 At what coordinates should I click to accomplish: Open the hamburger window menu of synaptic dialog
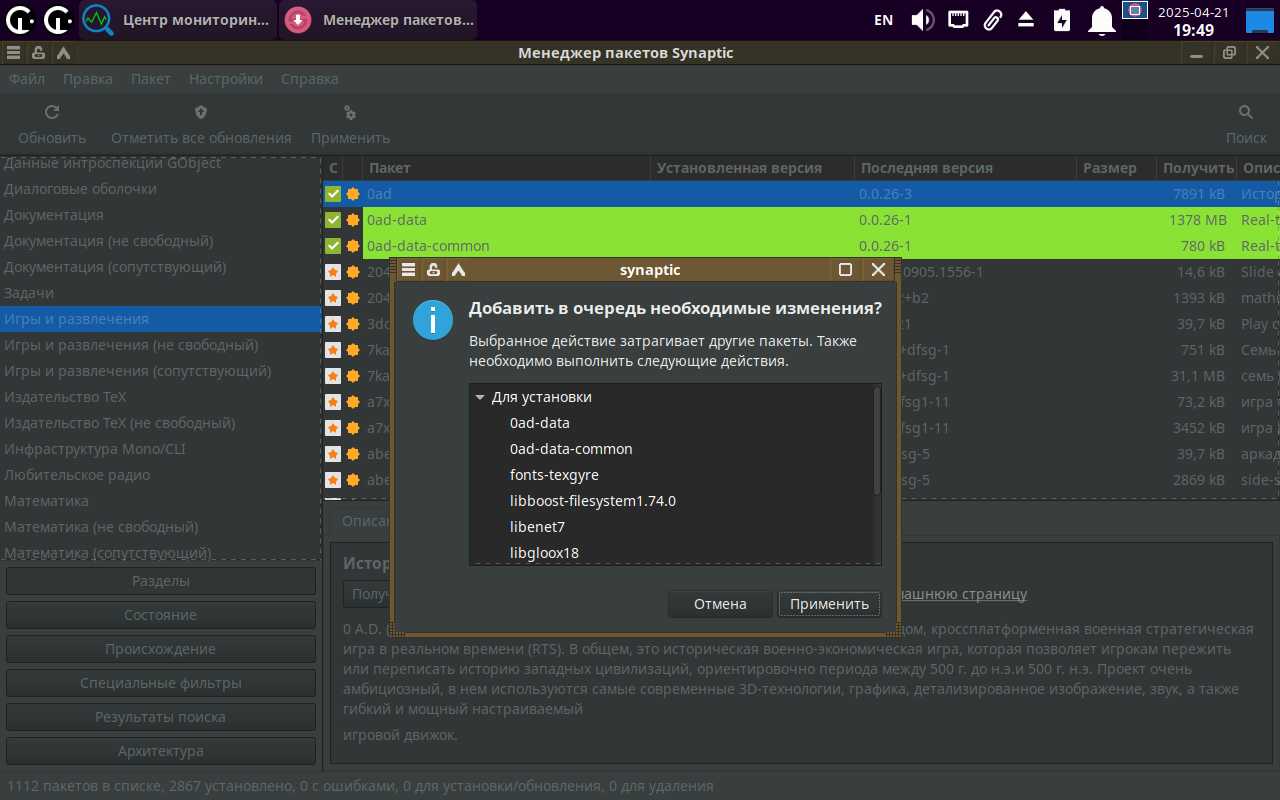(408, 270)
